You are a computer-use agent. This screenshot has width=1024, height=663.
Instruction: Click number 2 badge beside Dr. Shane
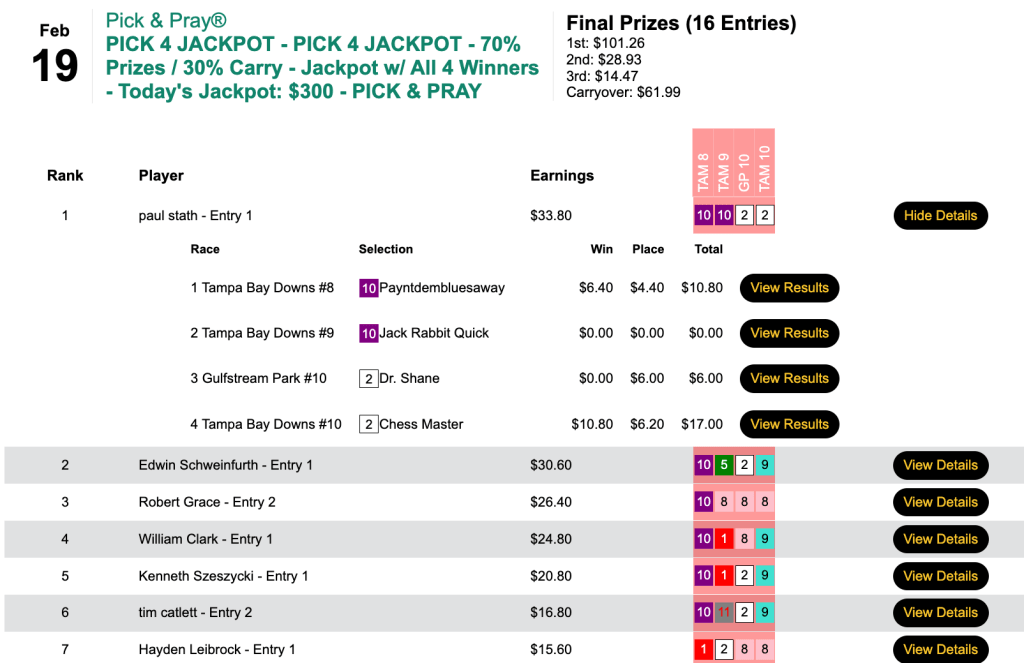[369, 379]
